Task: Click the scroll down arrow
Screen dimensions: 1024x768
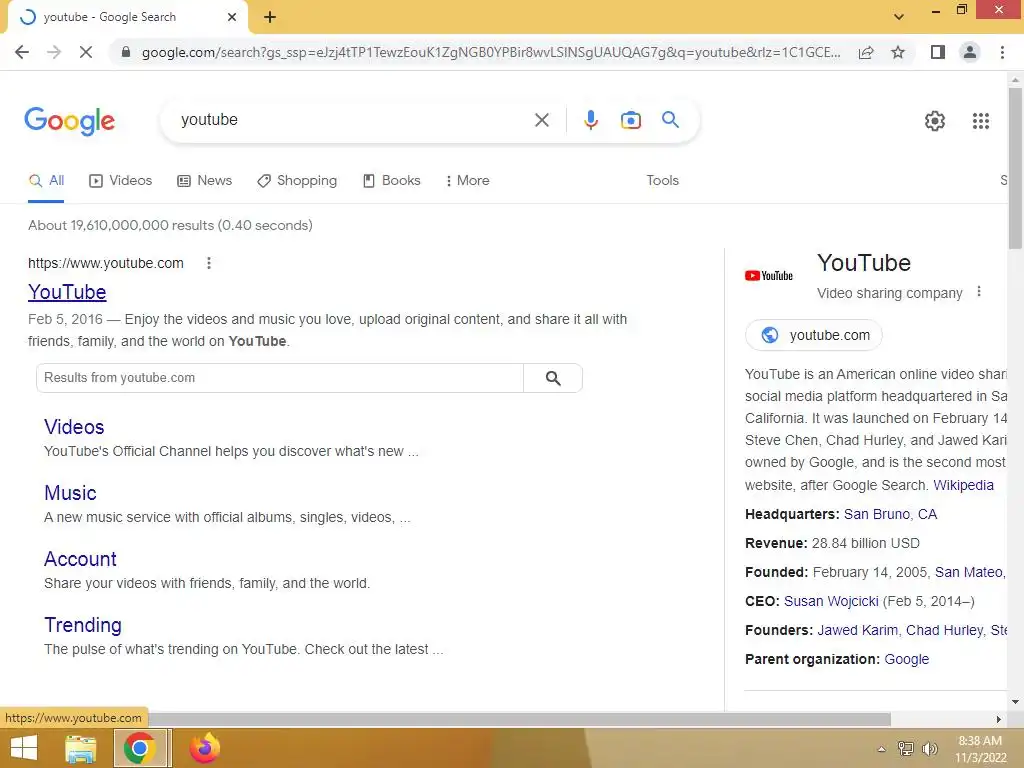Action: click(1015, 702)
